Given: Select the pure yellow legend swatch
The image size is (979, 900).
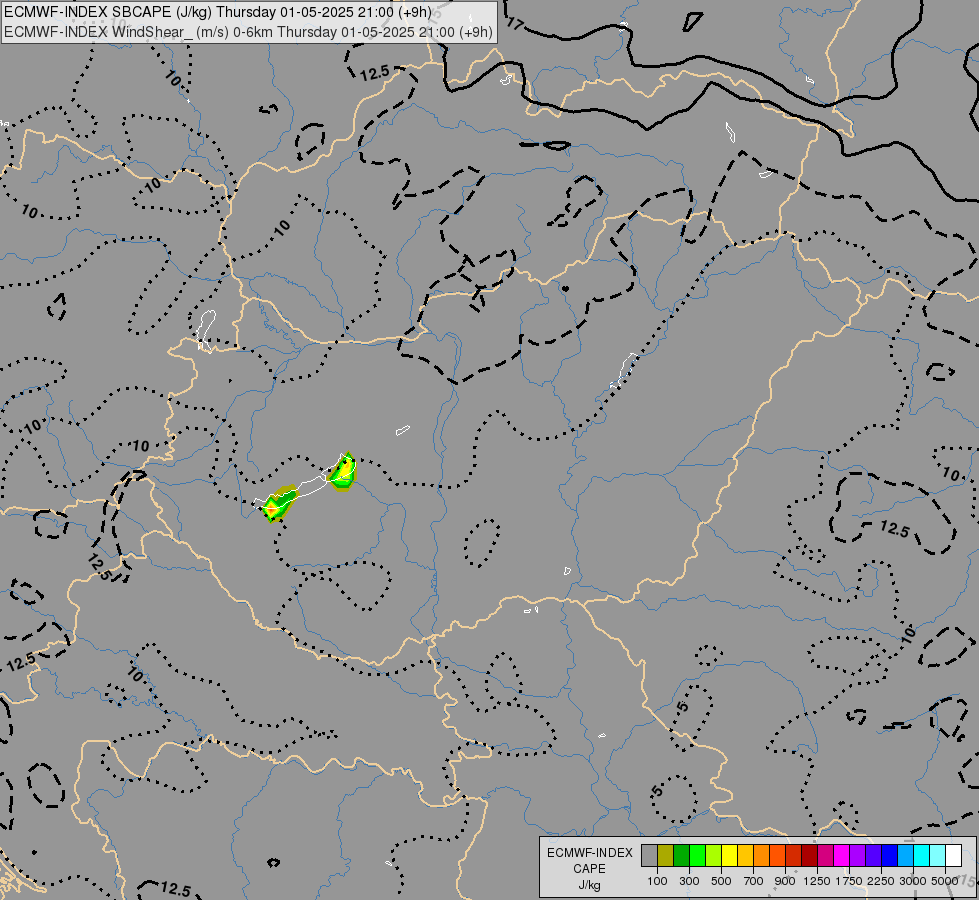Looking at the screenshot, I should (729, 855).
